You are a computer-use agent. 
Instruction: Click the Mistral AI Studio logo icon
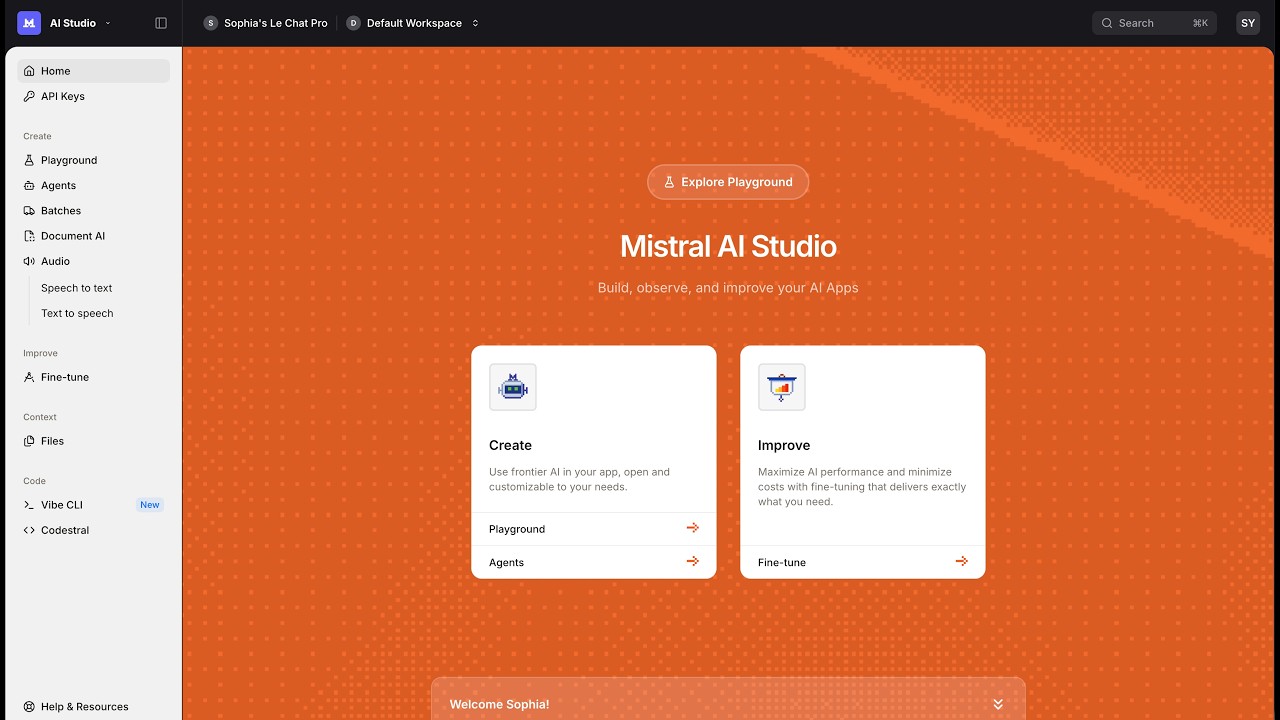[29, 23]
